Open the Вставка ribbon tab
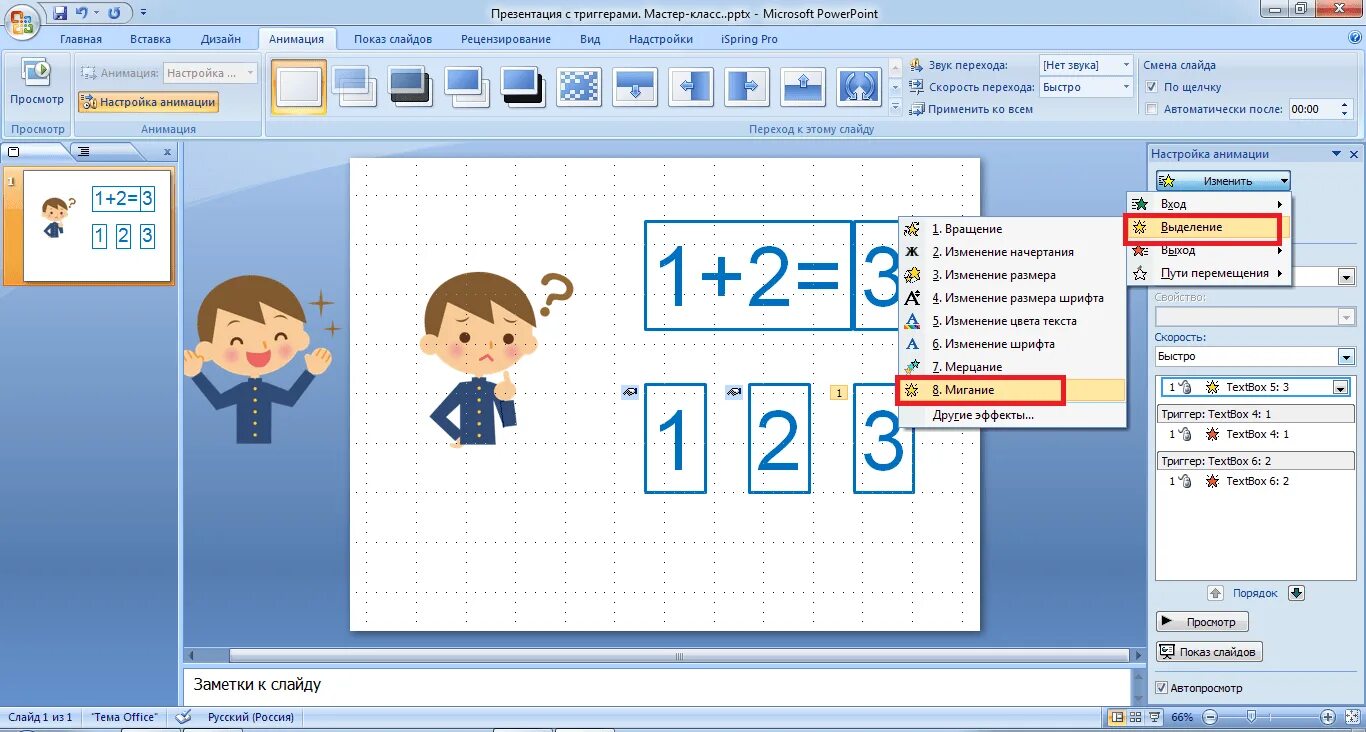 pyautogui.click(x=151, y=39)
